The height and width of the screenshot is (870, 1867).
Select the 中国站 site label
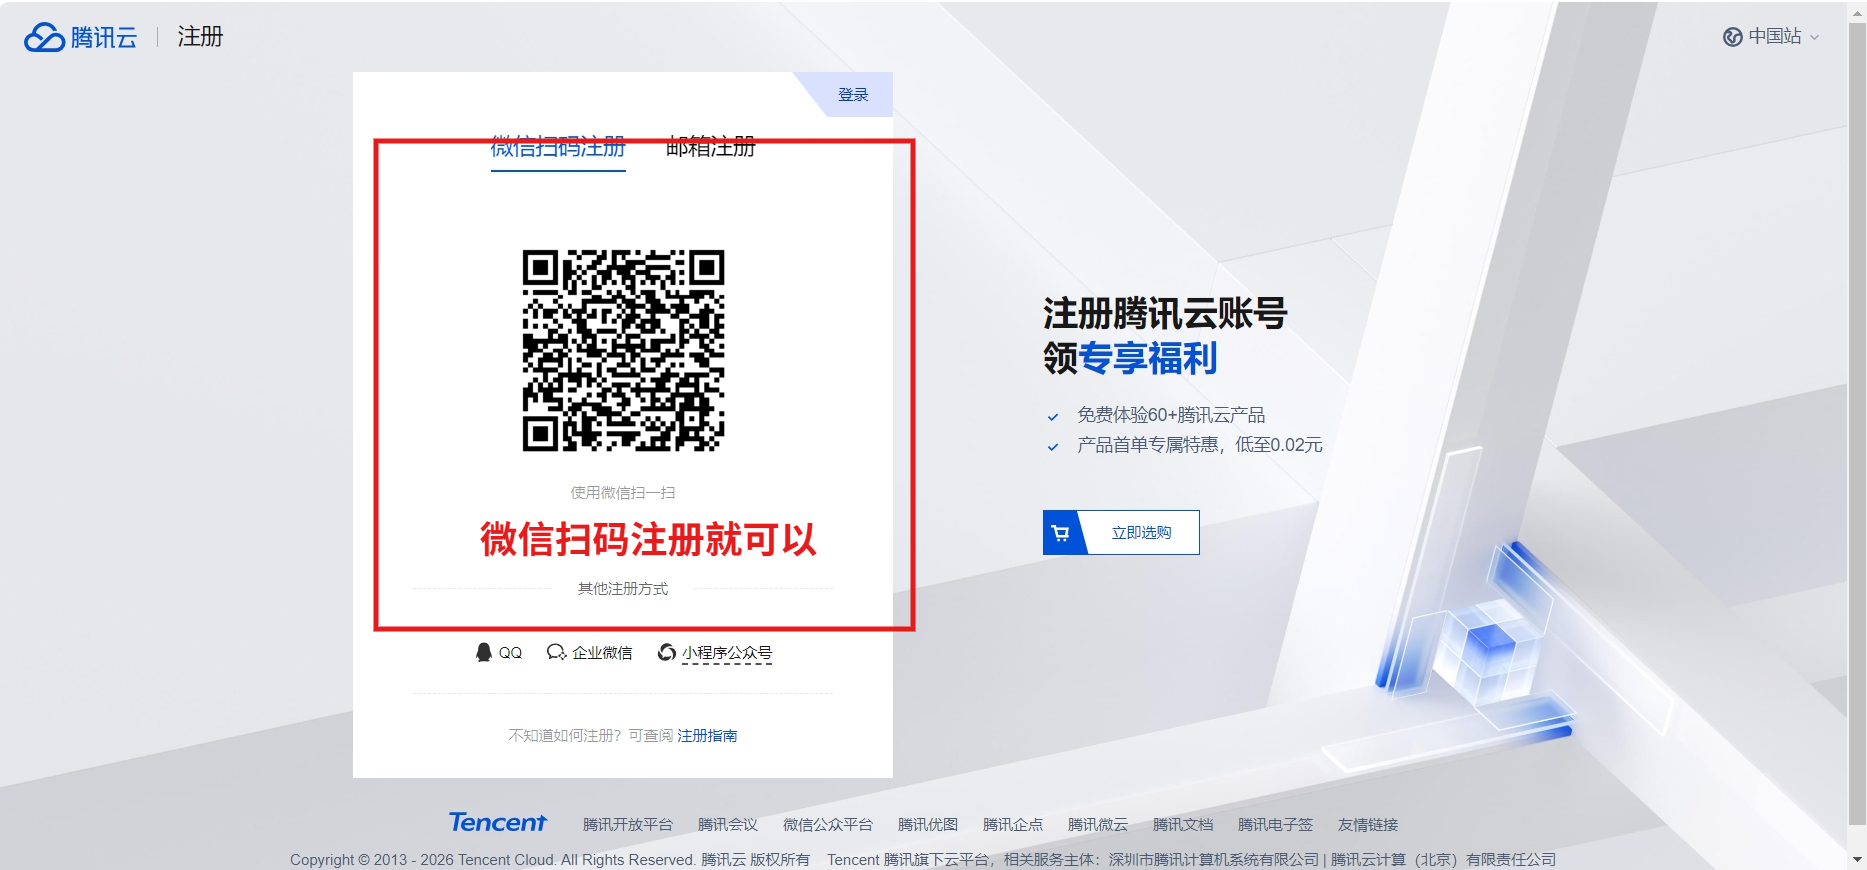click(x=1775, y=37)
